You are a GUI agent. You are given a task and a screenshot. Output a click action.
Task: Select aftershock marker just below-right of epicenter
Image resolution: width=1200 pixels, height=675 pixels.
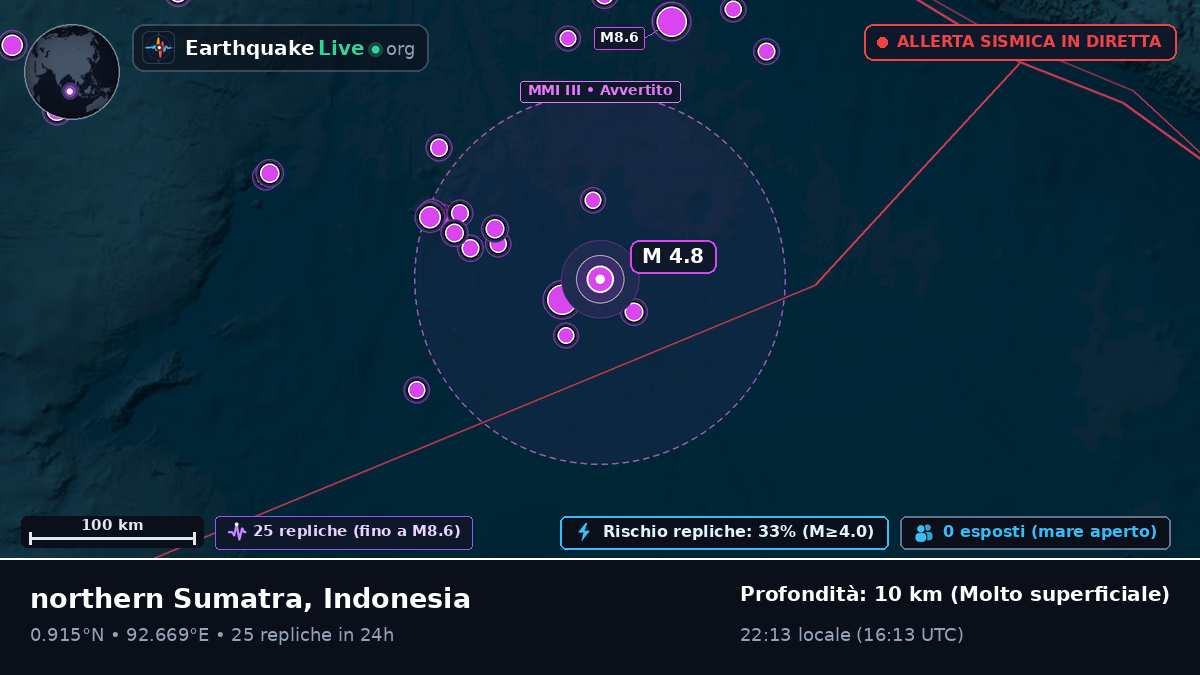click(x=634, y=312)
